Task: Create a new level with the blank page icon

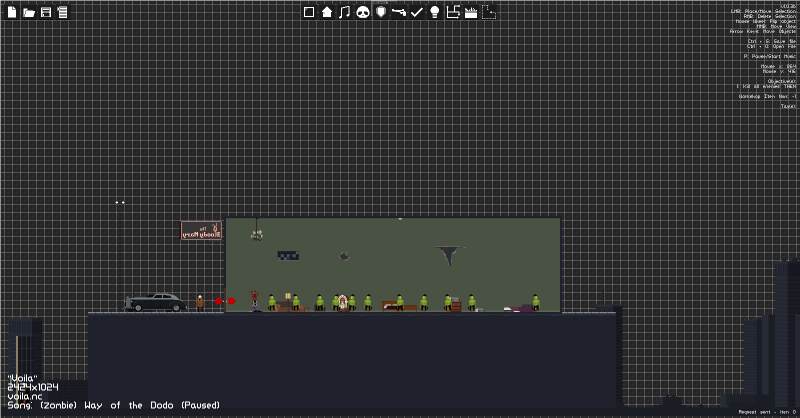Action: pyautogui.click(x=12, y=12)
